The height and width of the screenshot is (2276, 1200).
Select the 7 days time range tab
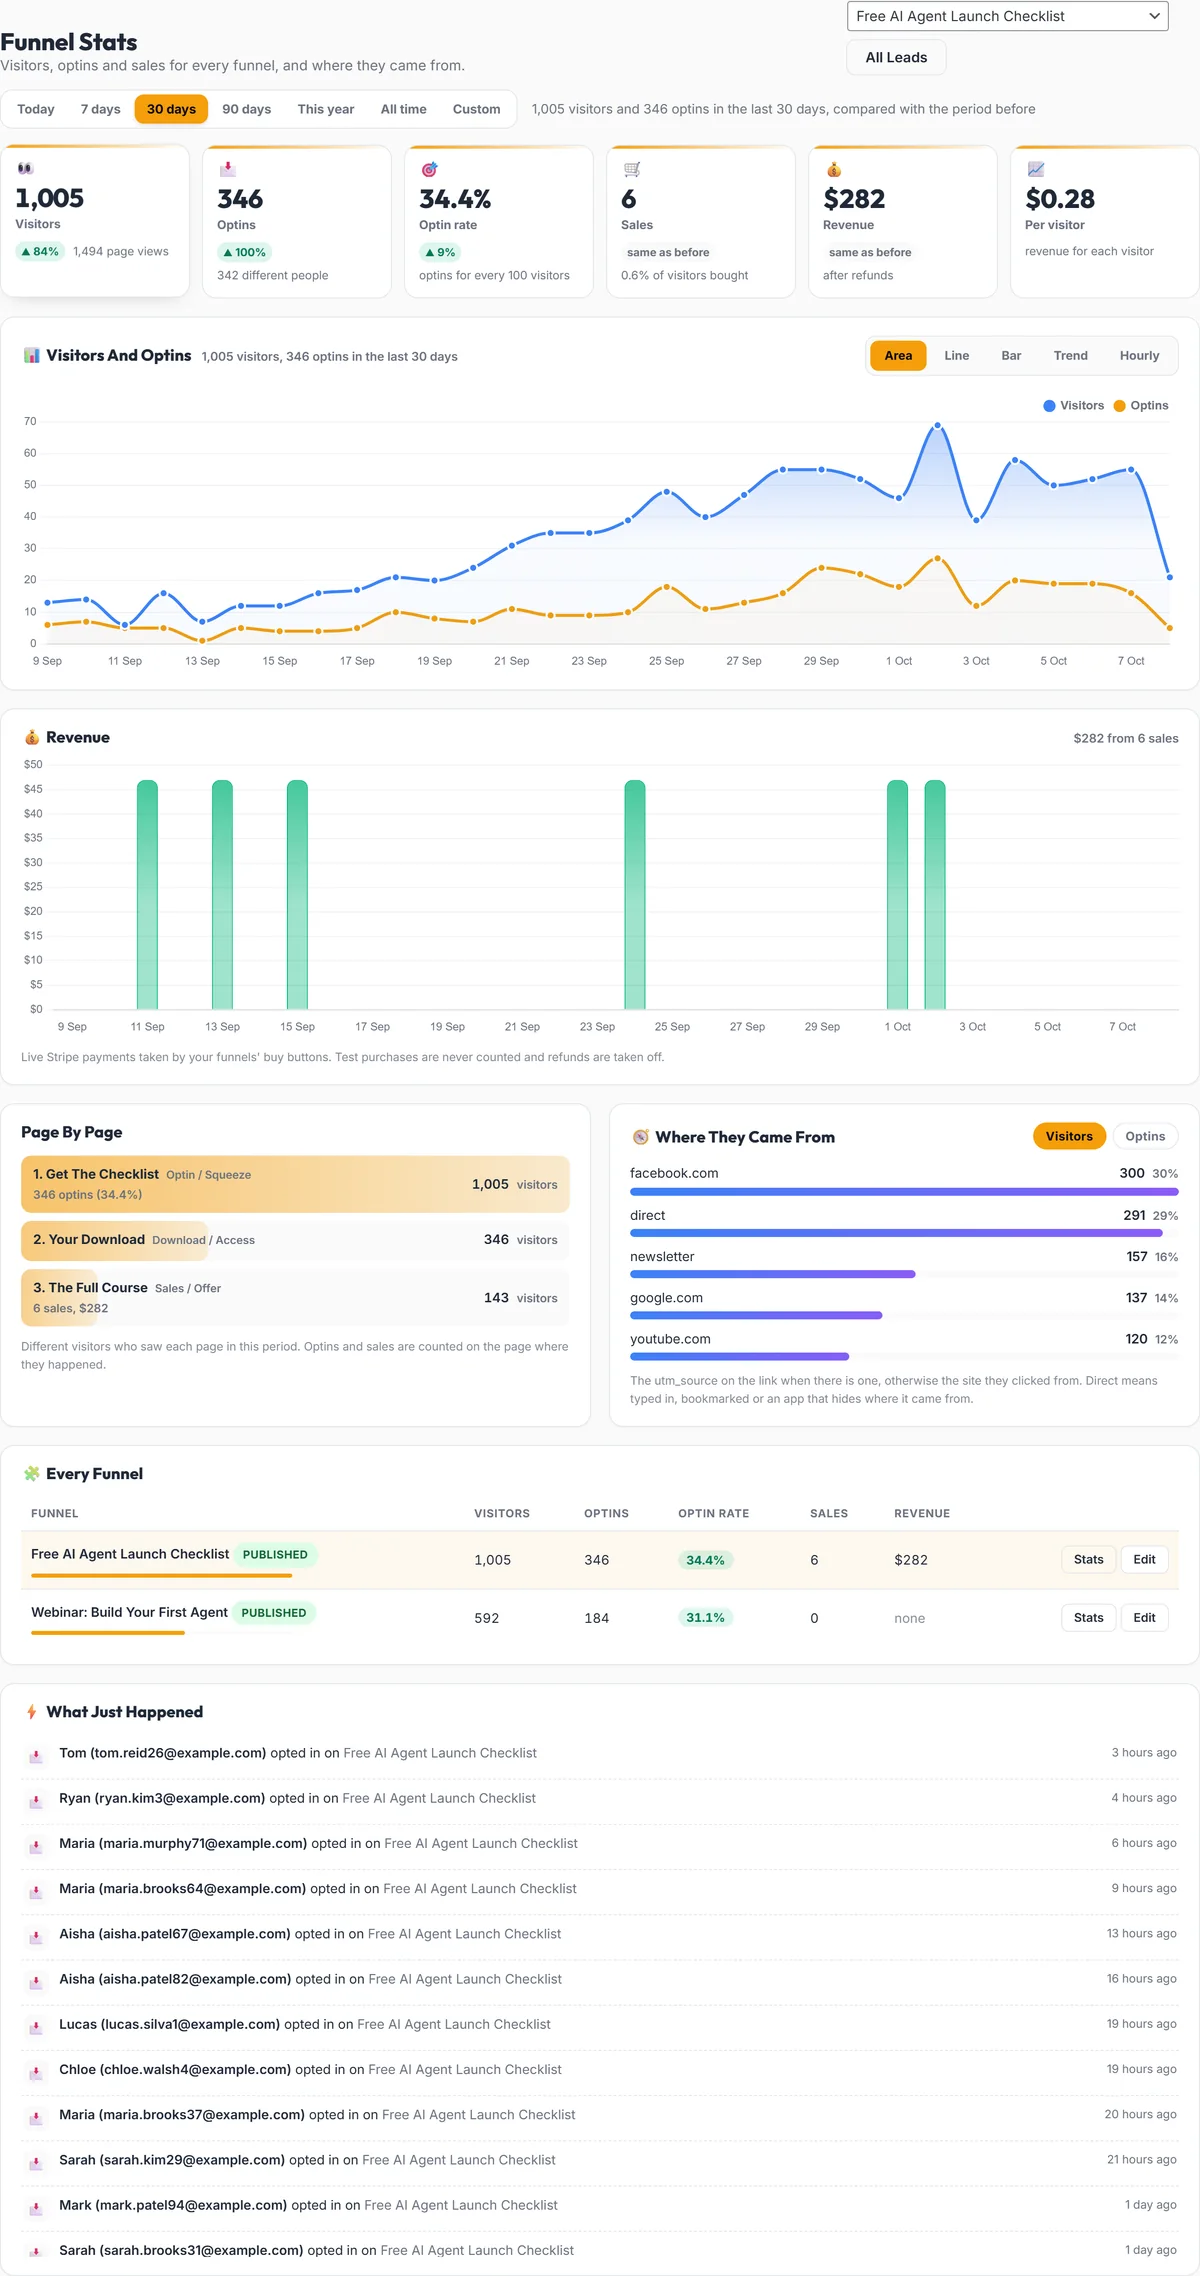pos(101,109)
